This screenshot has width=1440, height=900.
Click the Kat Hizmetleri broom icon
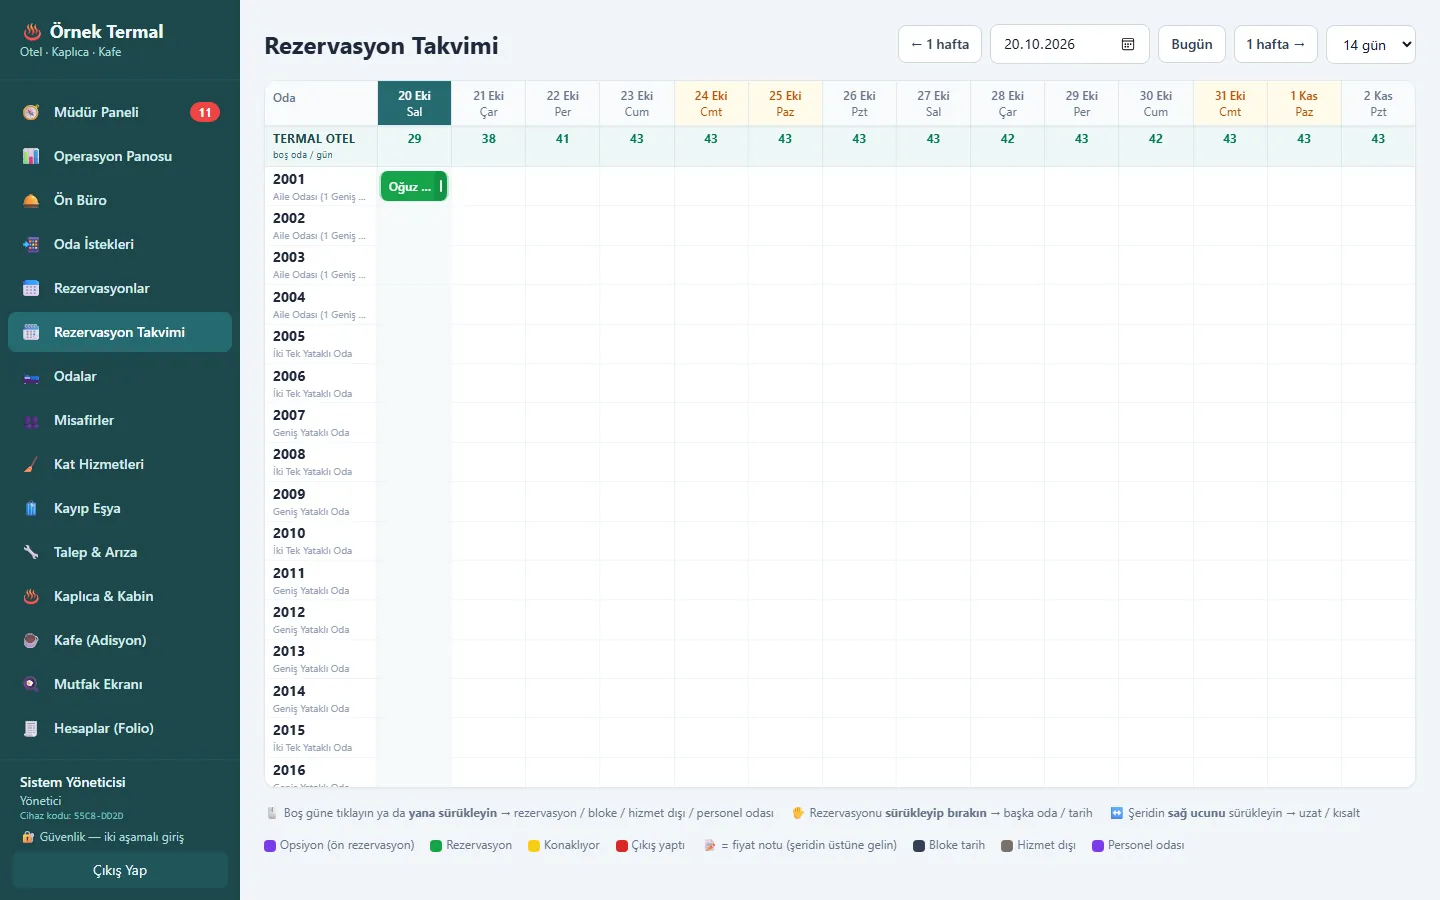coord(31,464)
